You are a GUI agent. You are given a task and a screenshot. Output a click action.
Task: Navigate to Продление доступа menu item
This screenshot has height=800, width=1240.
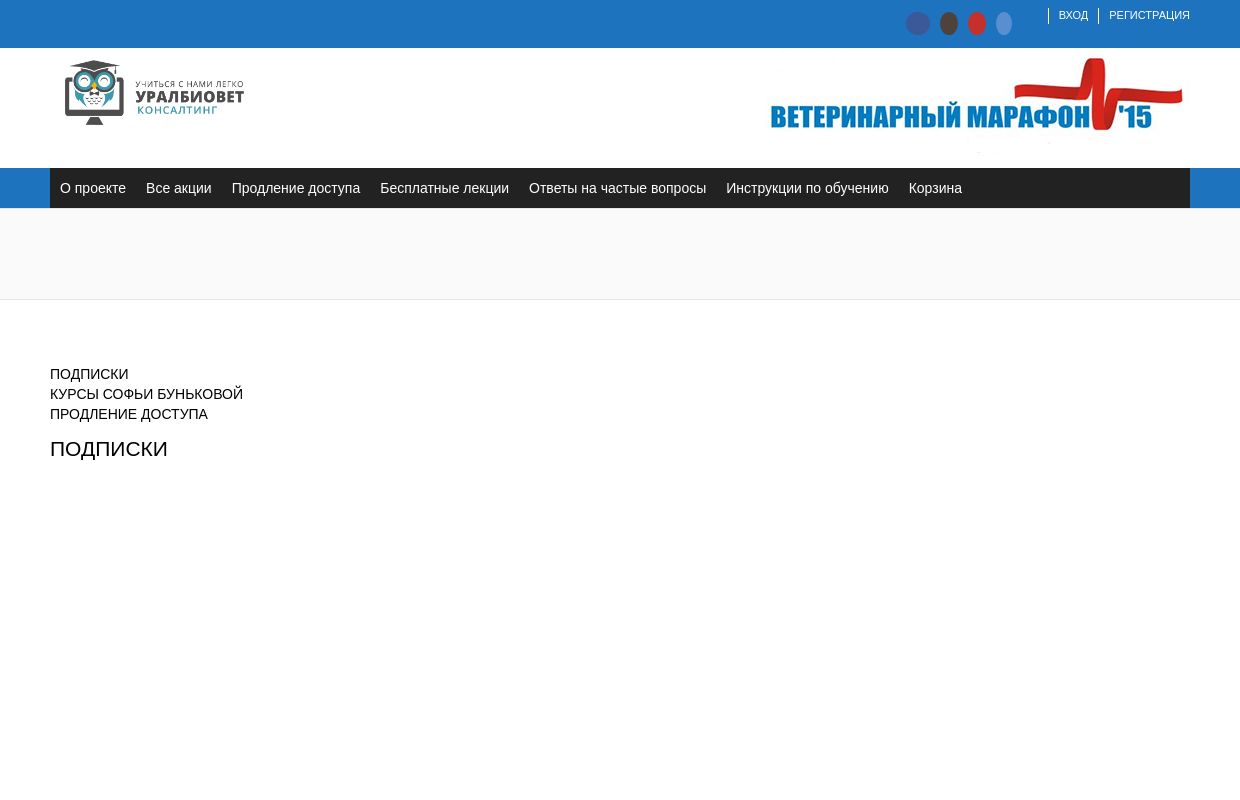pyautogui.click(x=295, y=188)
